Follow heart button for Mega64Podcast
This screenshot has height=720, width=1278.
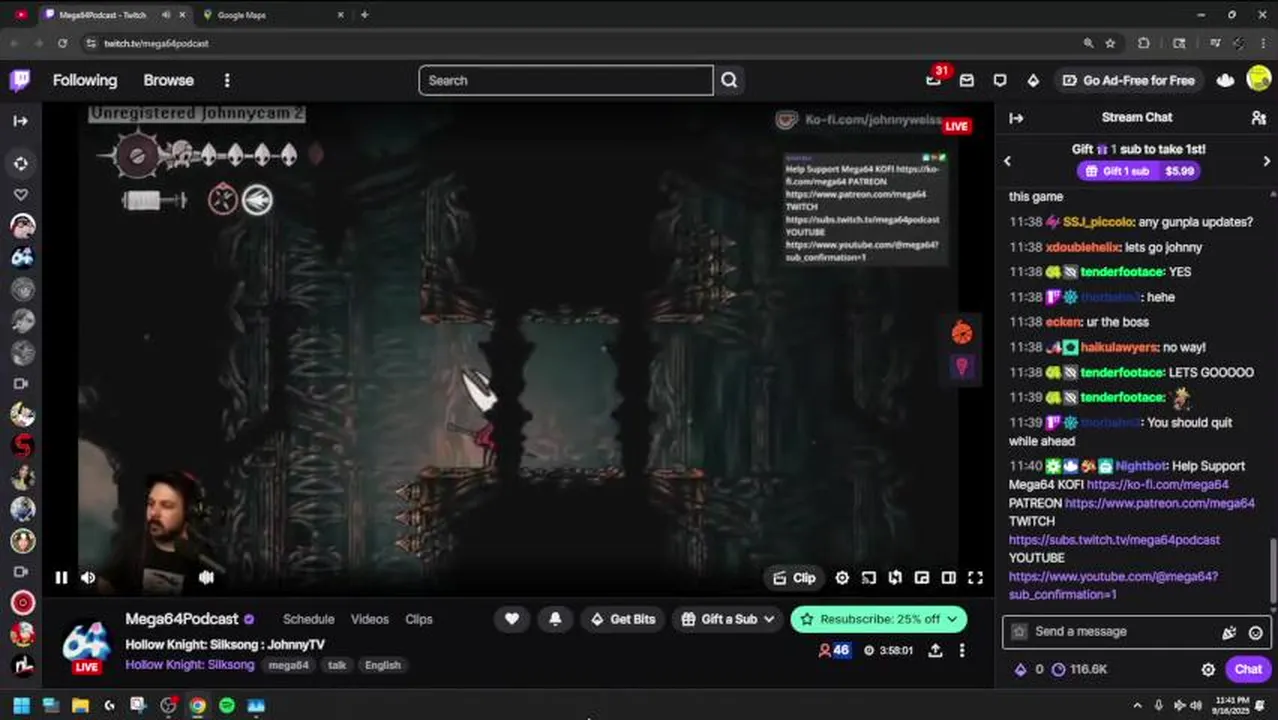tap(511, 619)
